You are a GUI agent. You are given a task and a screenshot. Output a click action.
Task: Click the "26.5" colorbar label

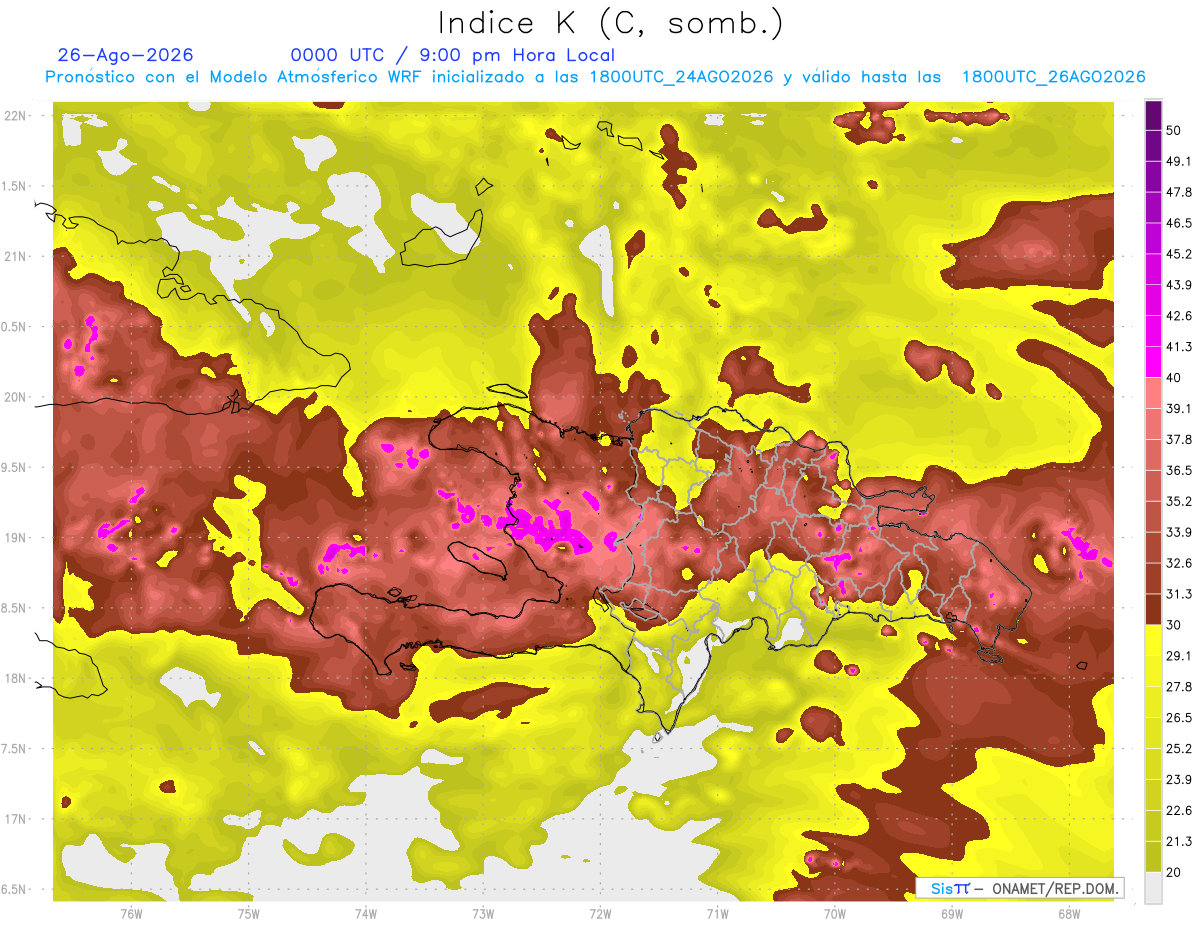[1179, 718]
